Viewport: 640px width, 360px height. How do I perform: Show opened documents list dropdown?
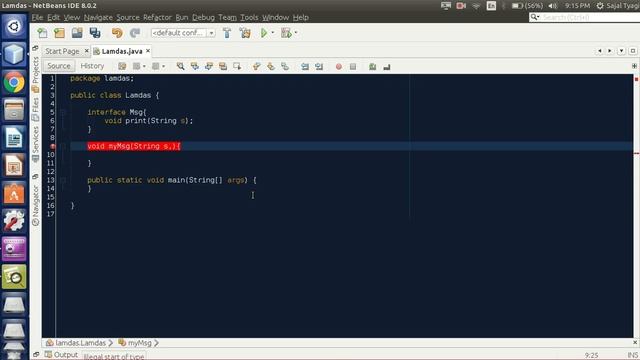(621, 51)
